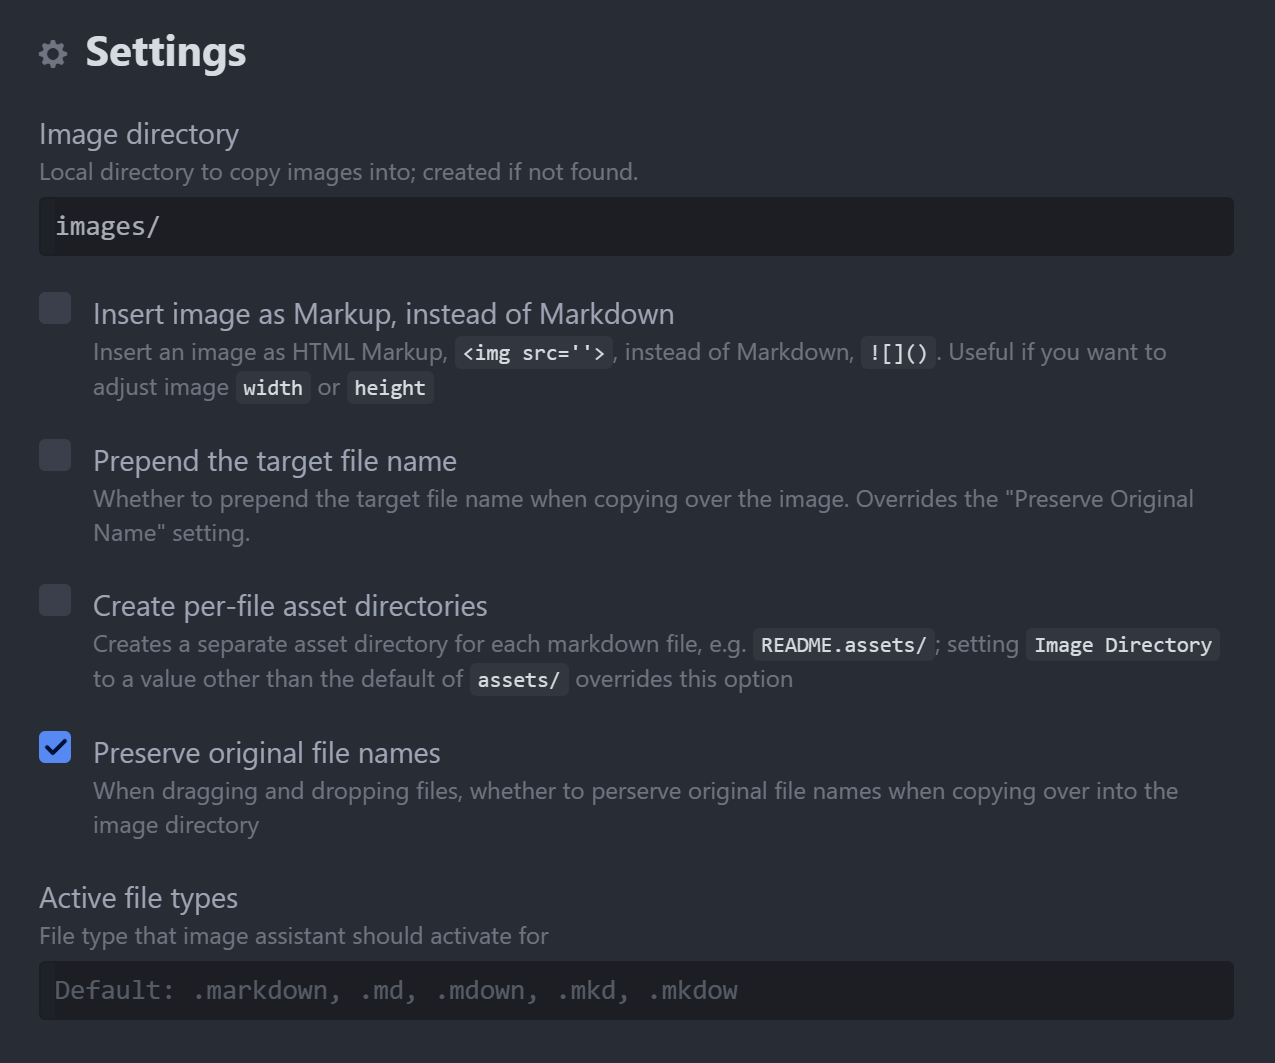Click the Image directory input showing images/

[636, 226]
